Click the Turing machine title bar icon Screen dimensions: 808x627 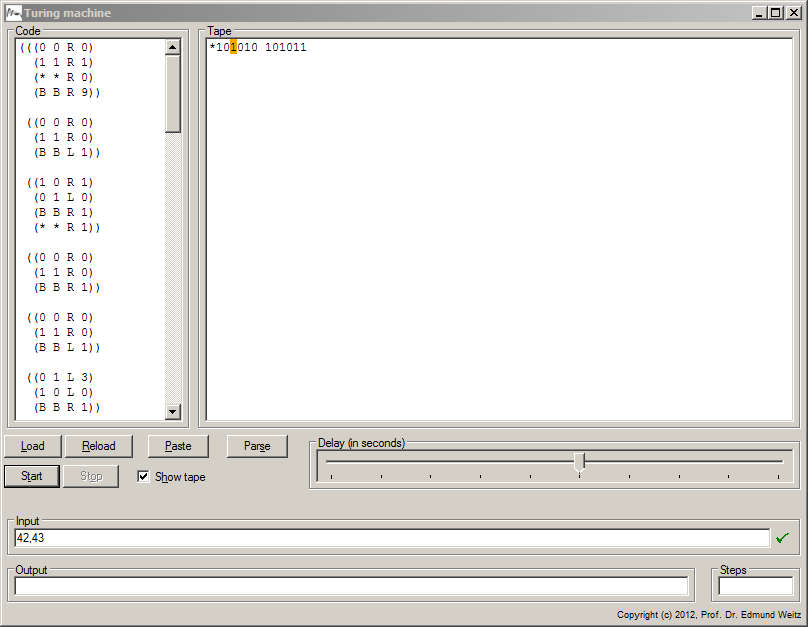pos(14,13)
